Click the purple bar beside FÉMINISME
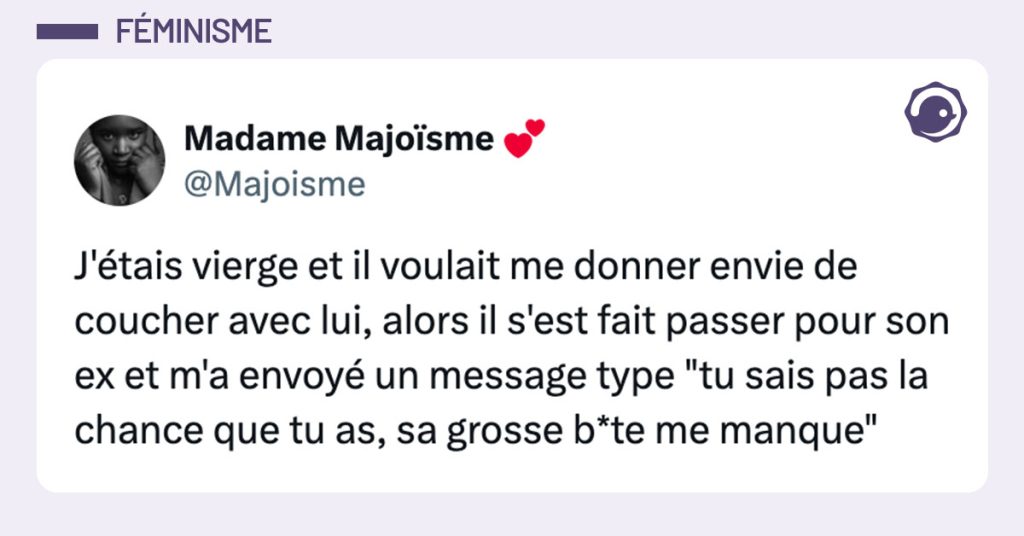Viewport: 1024px width, 536px height. click(67, 32)
